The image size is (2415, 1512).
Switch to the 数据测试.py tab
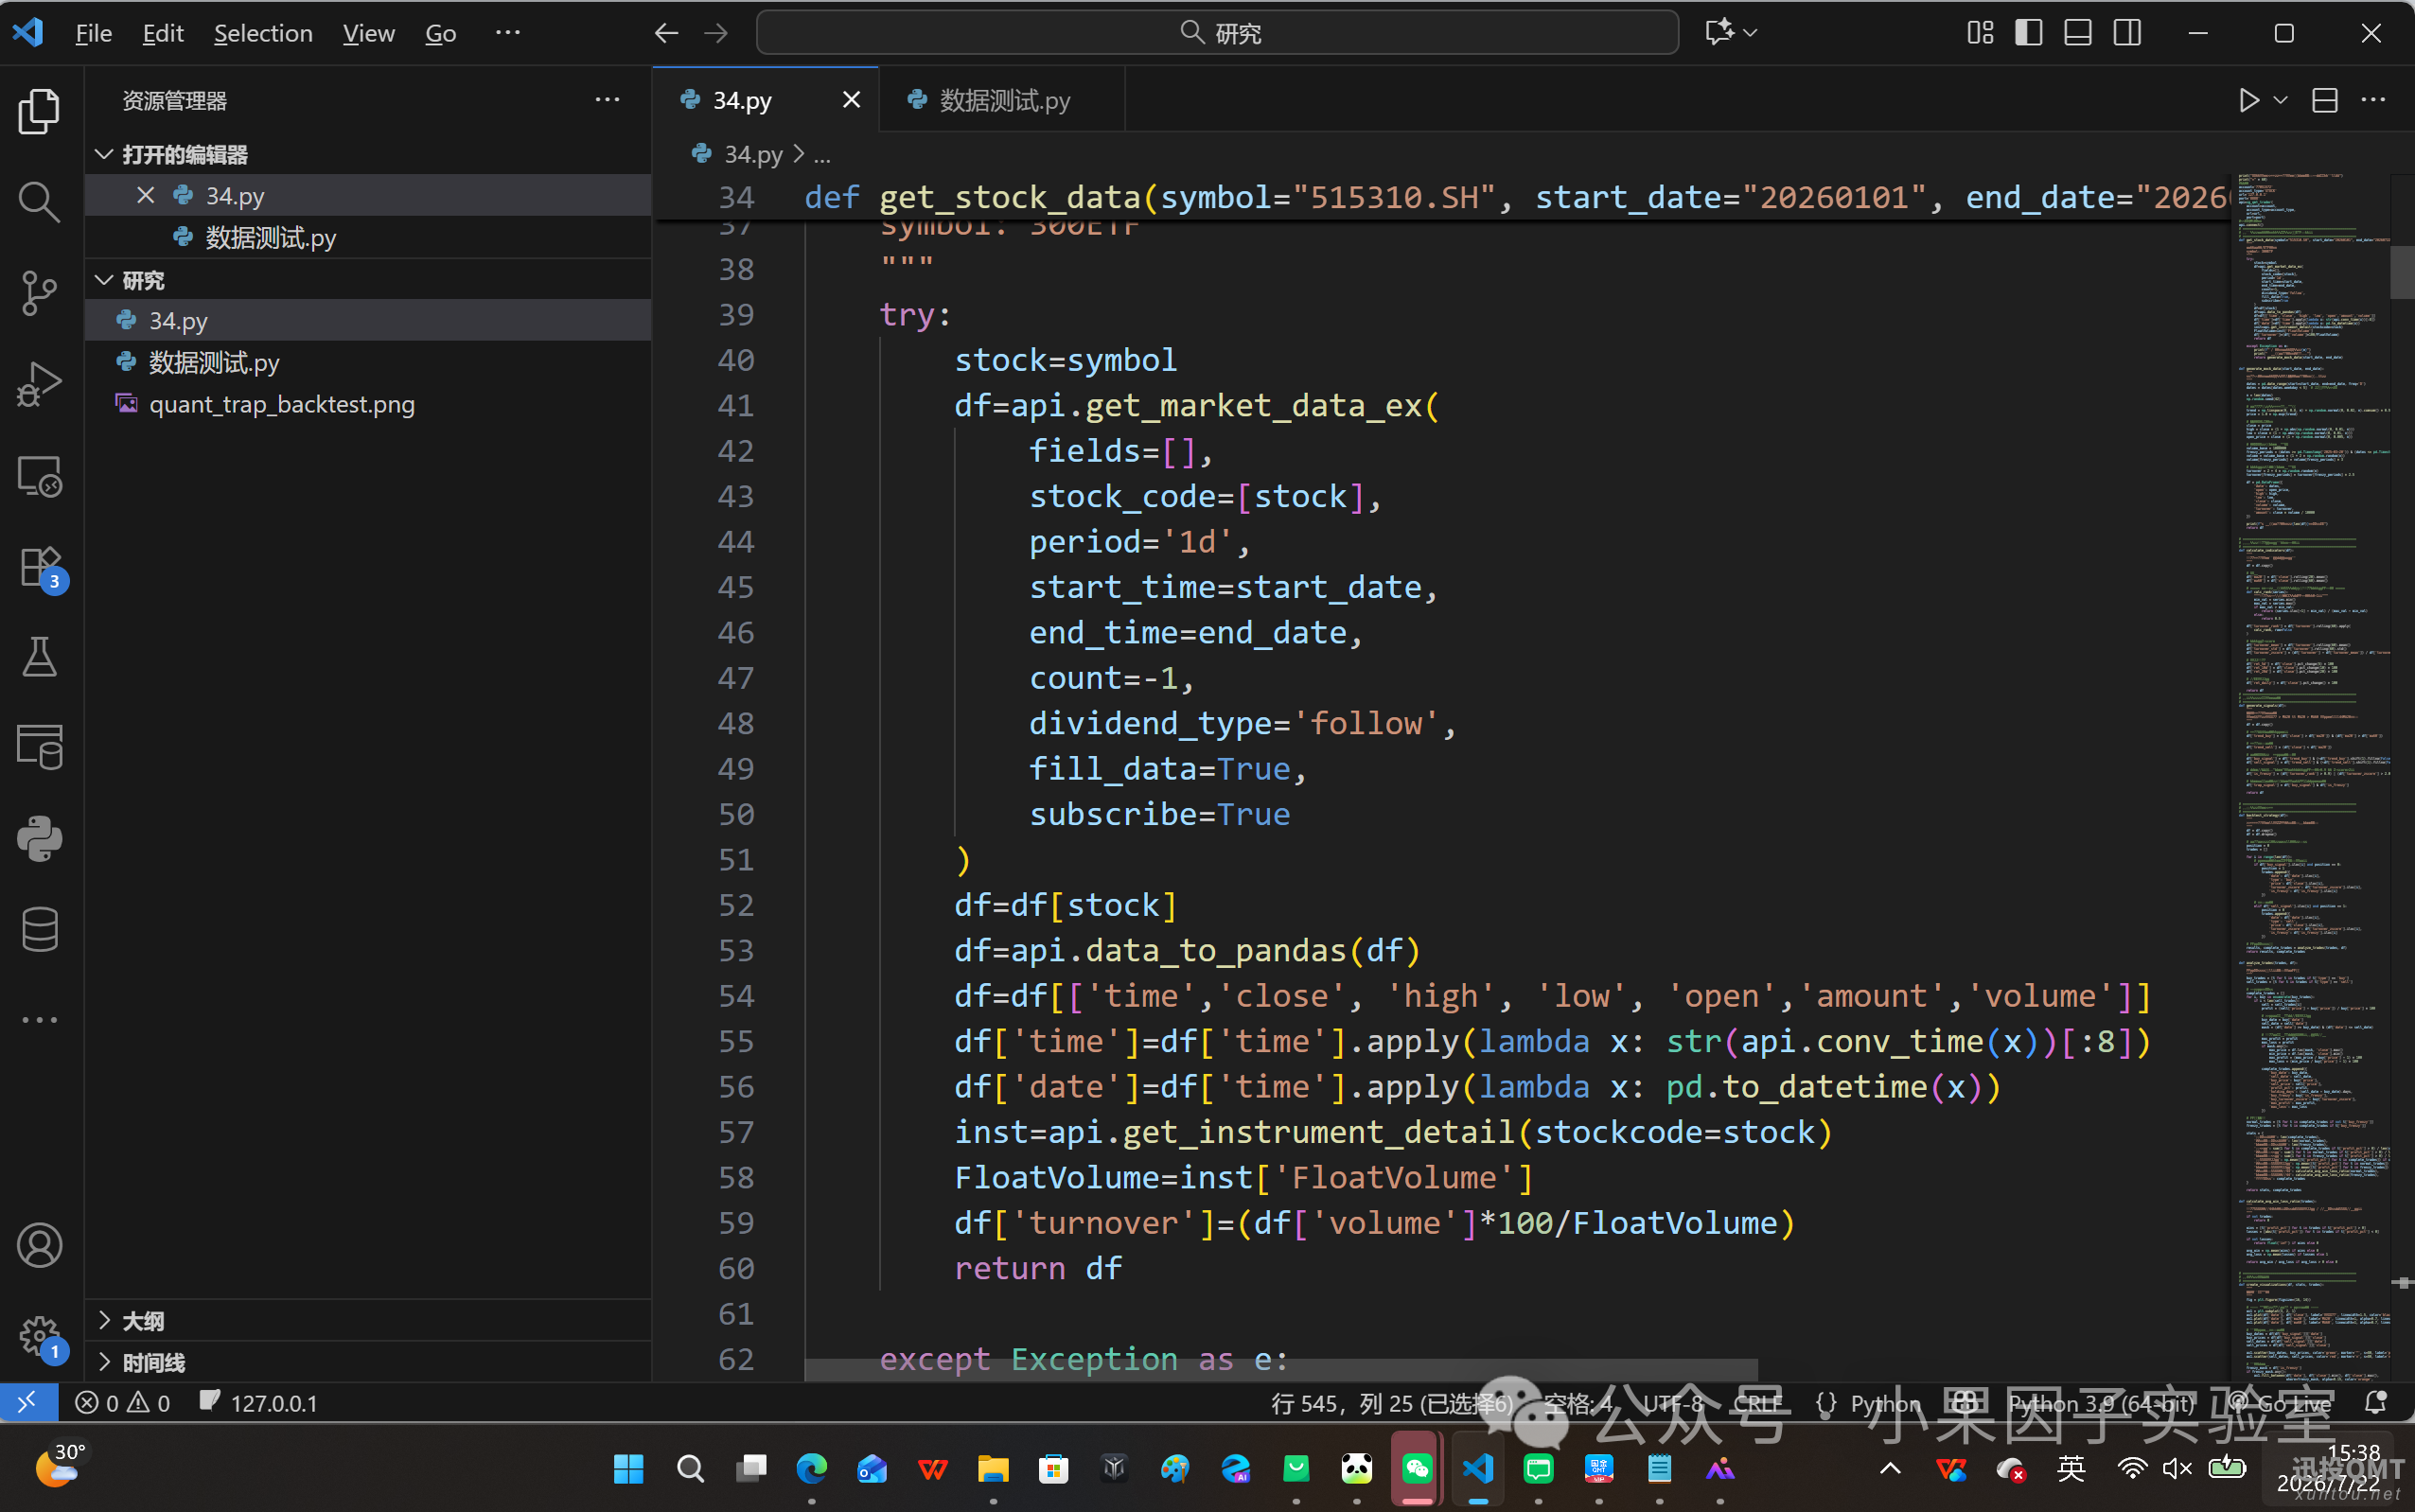(1002, 100)
